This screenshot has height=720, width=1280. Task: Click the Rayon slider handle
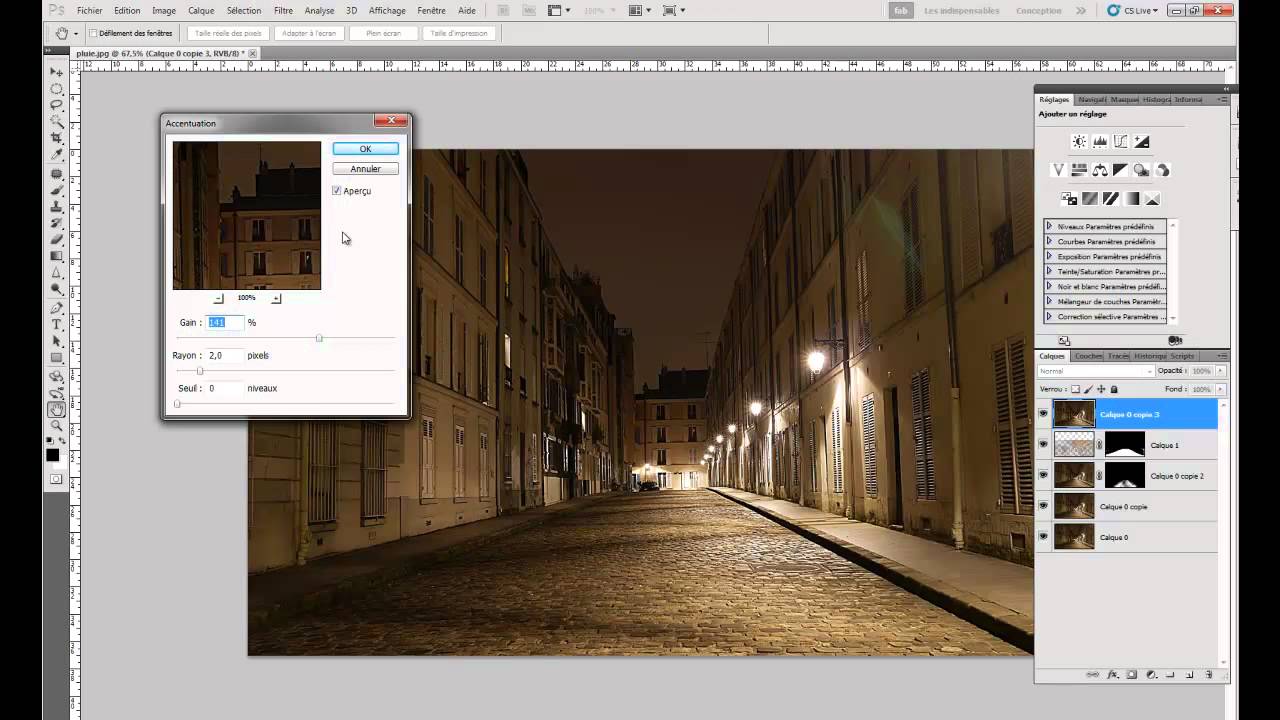coord(199,371)
